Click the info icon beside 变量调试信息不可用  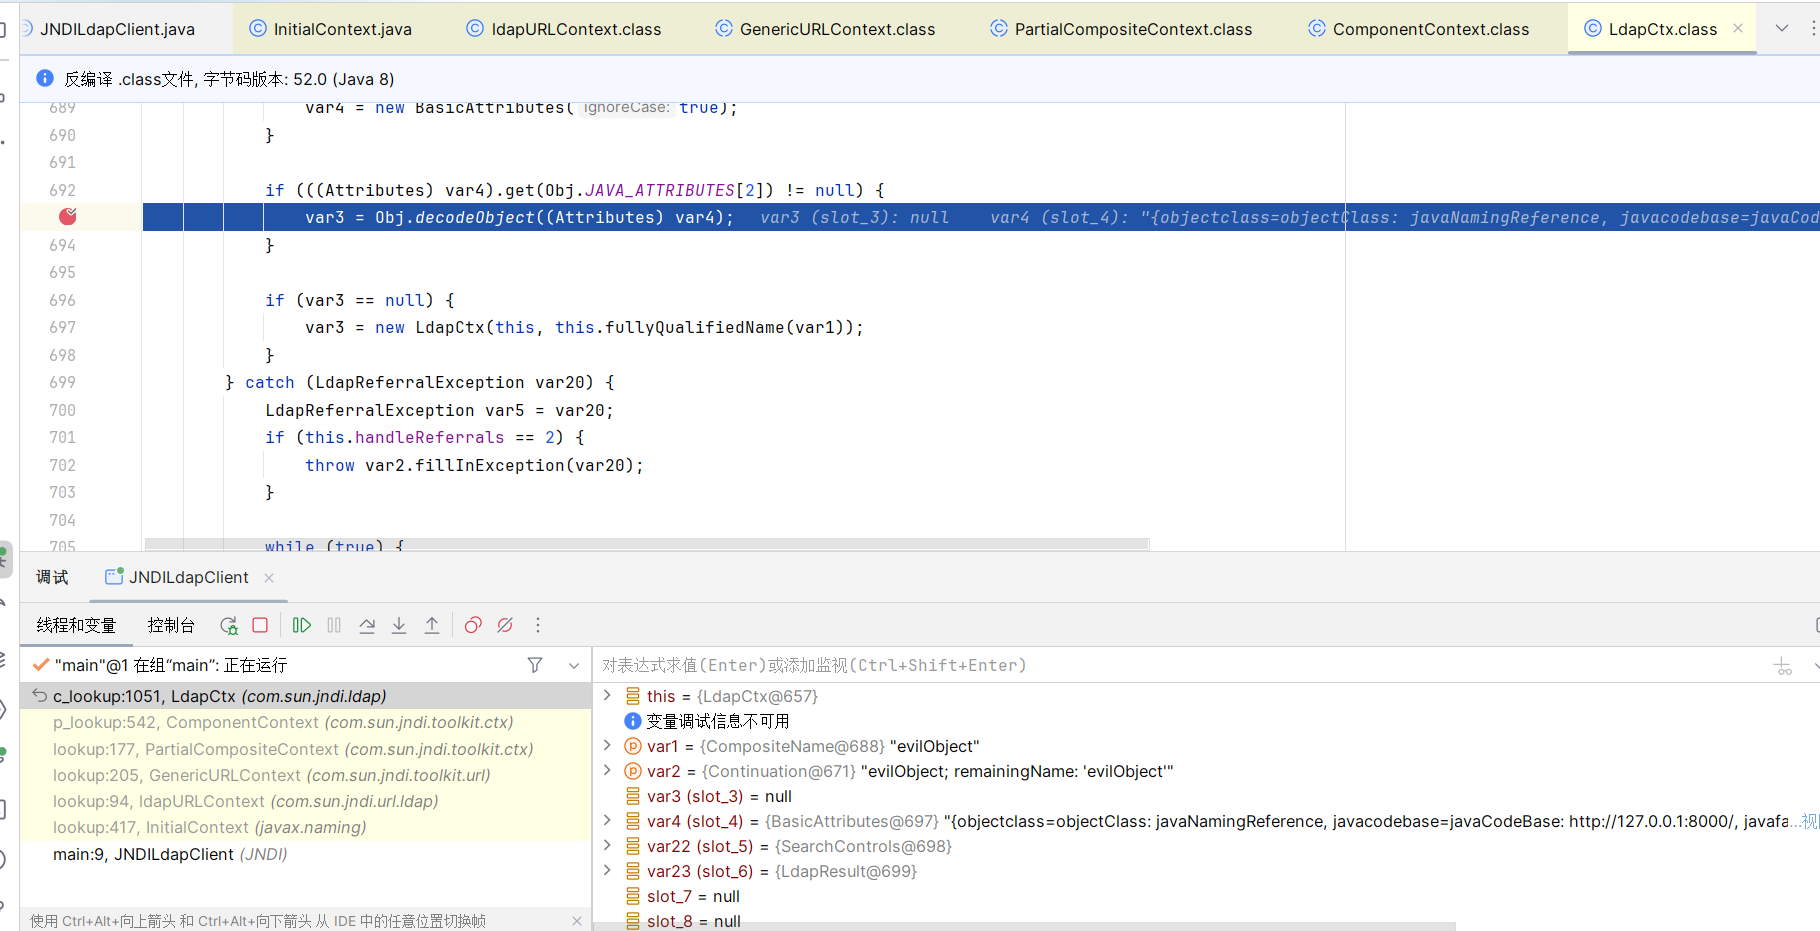633,721
